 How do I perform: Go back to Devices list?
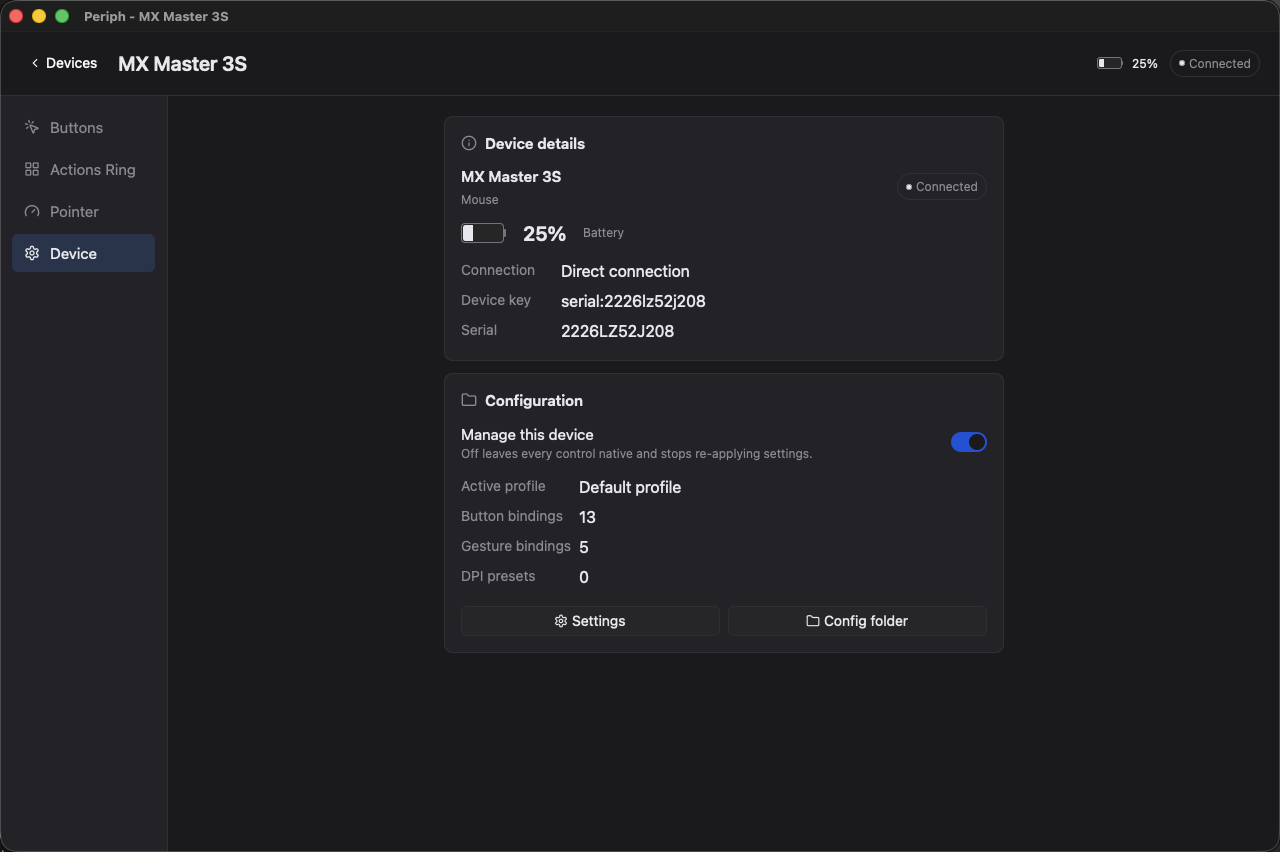64,63
